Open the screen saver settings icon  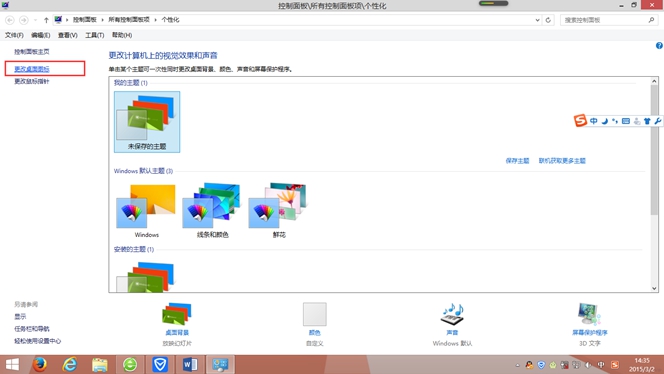pos(589,314)
